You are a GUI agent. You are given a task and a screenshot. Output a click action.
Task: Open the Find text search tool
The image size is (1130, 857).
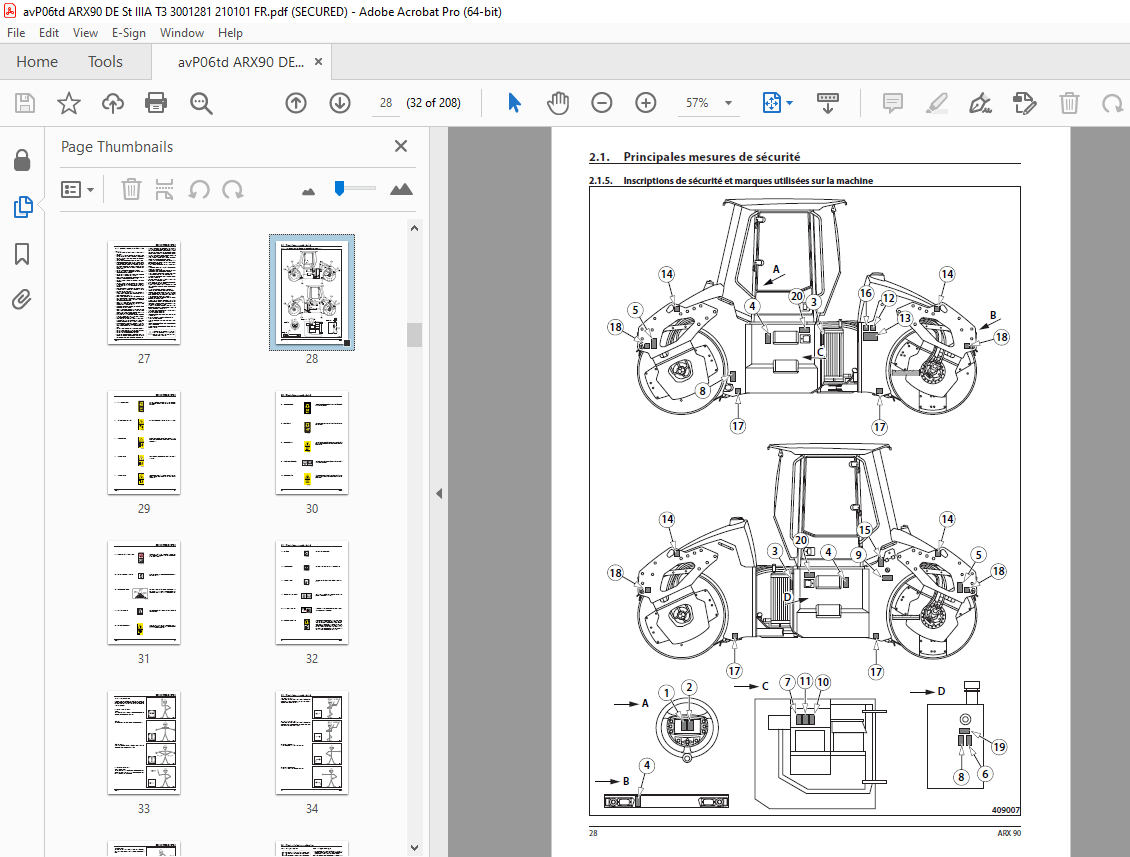click(x=201, y=103)
